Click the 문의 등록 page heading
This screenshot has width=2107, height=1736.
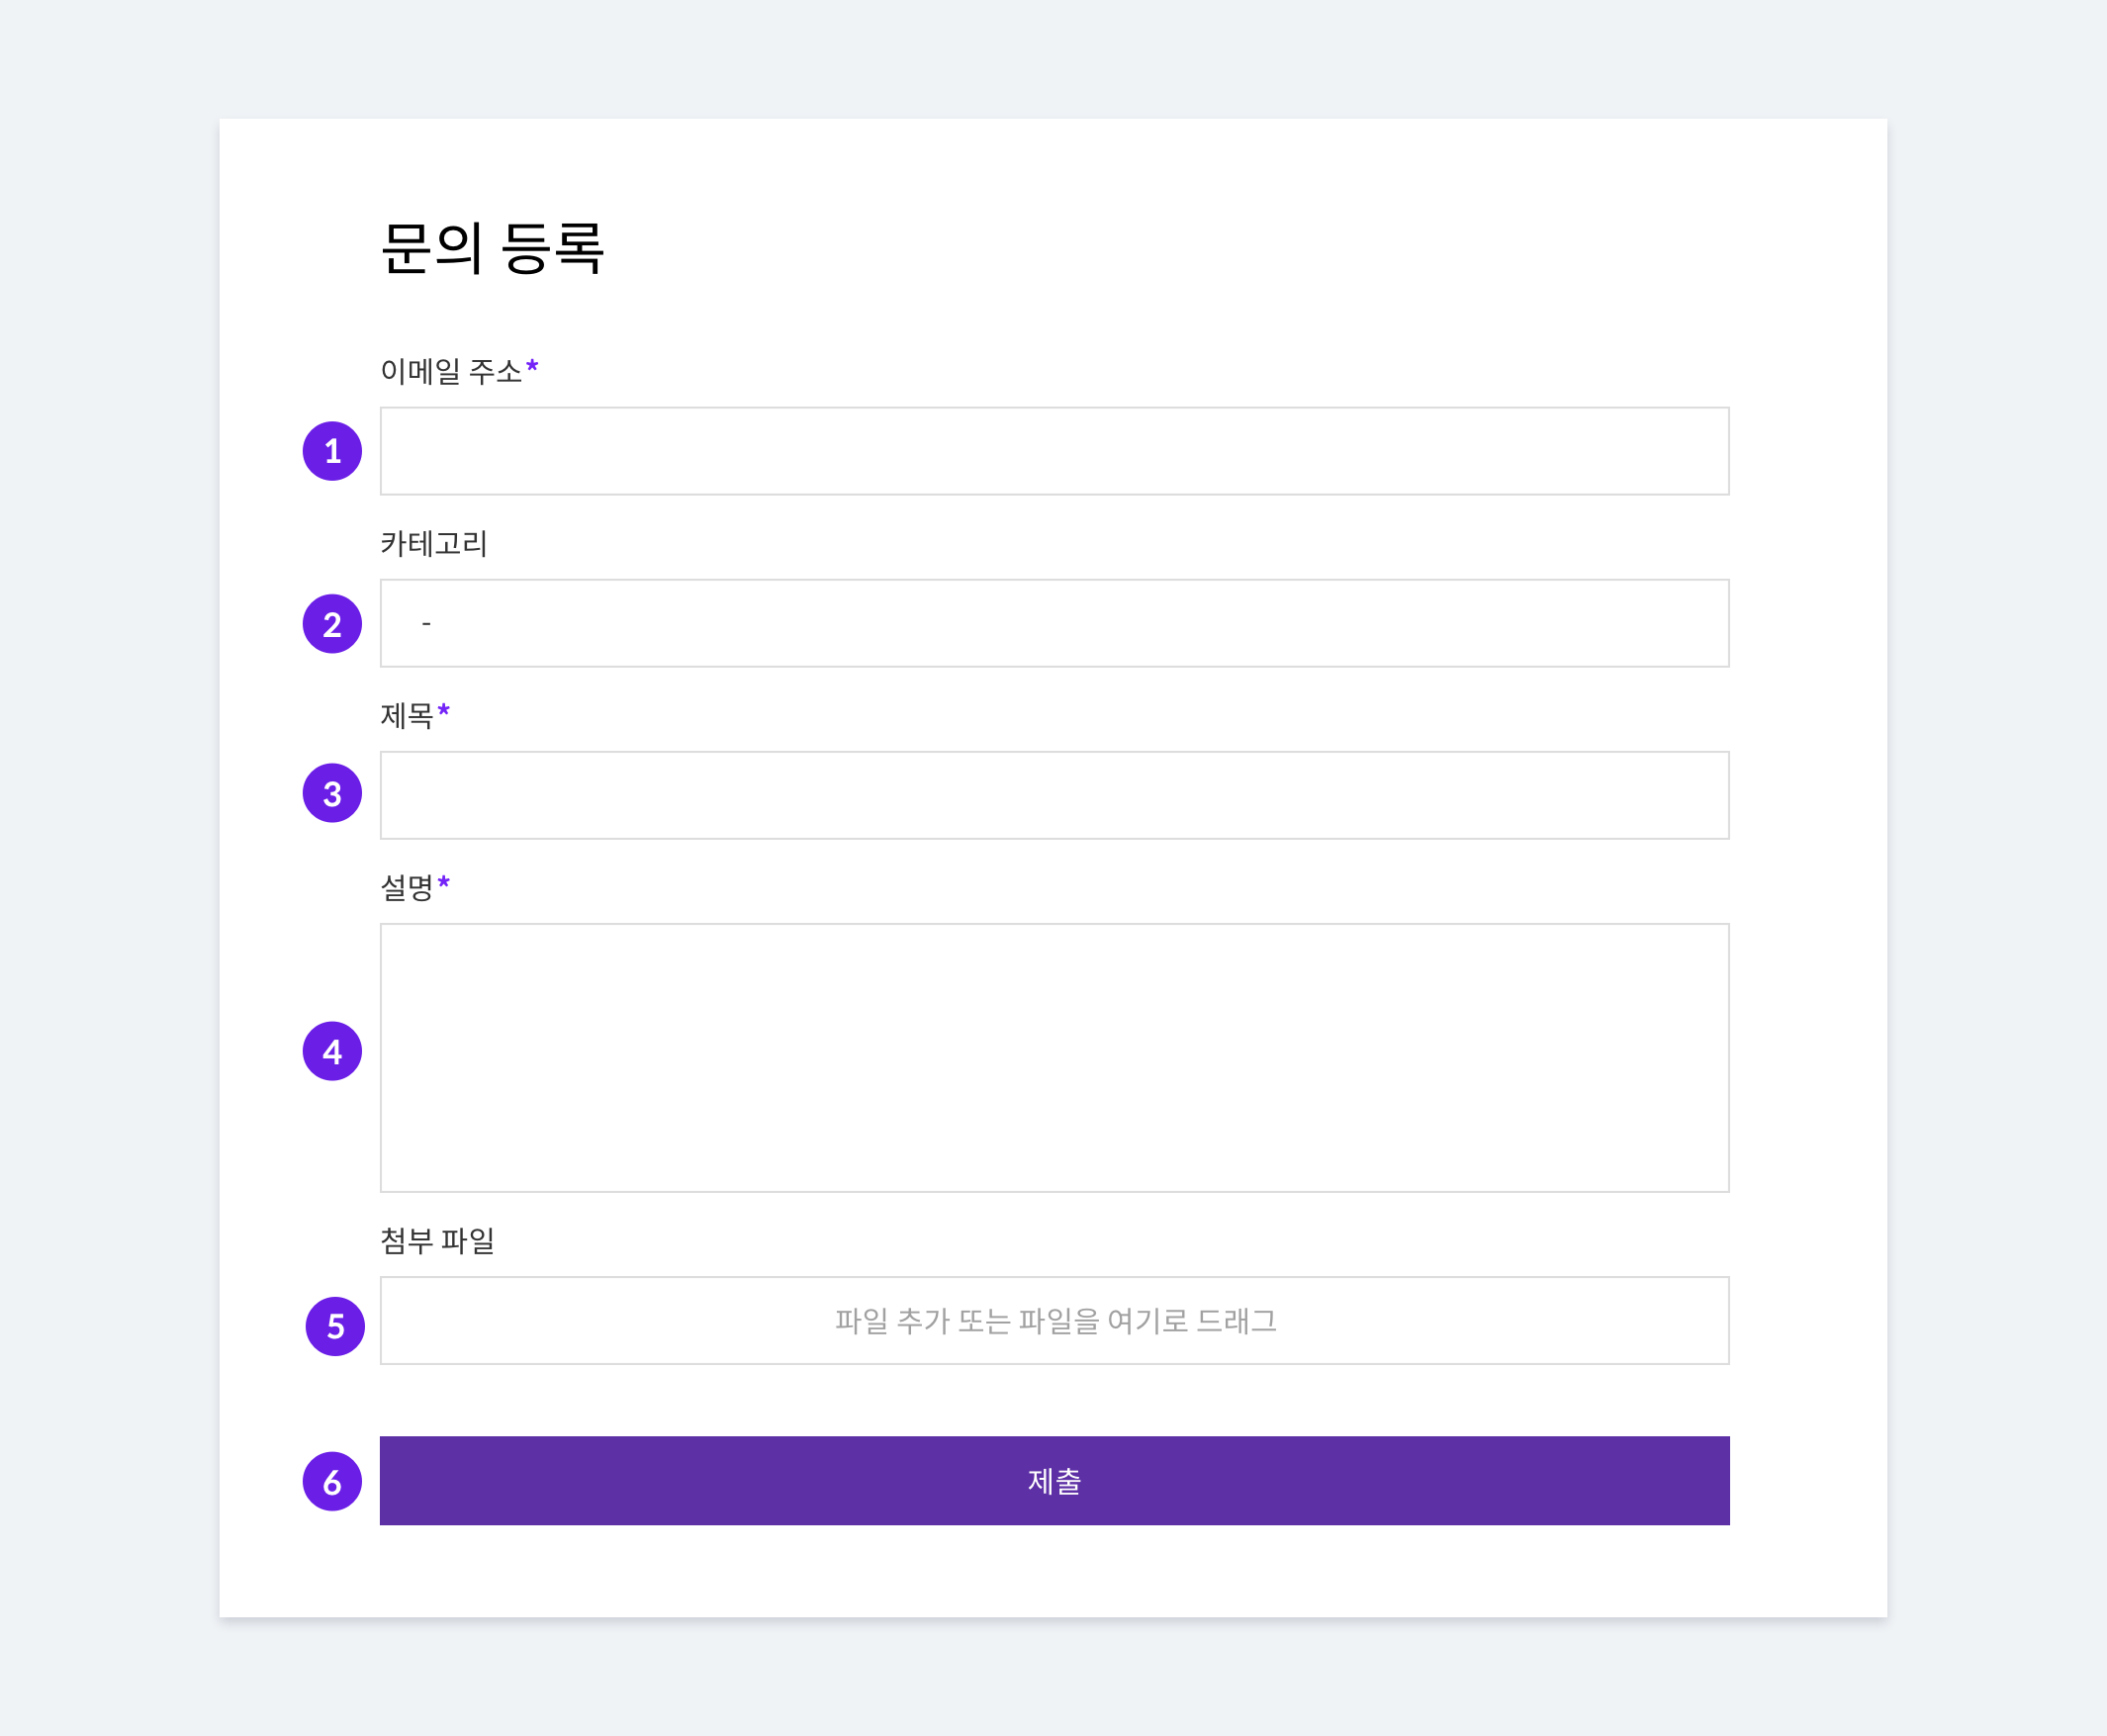click(492, 248)
